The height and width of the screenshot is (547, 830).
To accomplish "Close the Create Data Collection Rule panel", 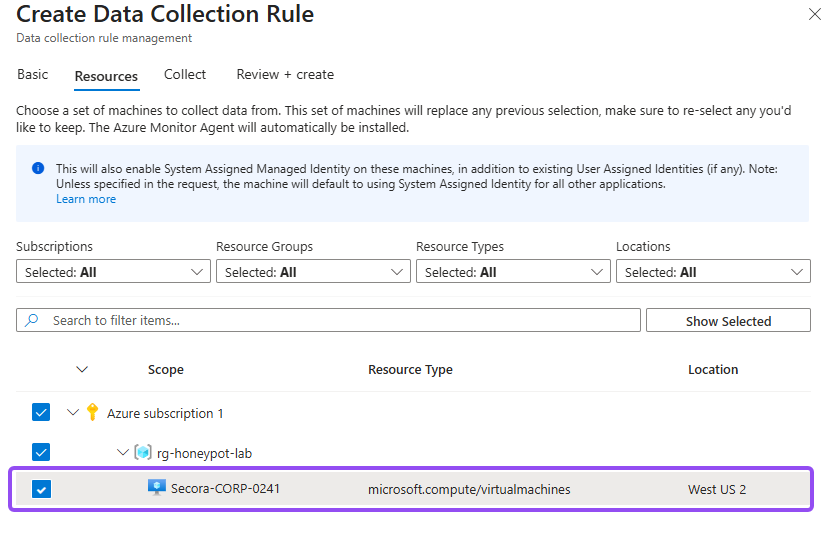I will click(815, 14).
